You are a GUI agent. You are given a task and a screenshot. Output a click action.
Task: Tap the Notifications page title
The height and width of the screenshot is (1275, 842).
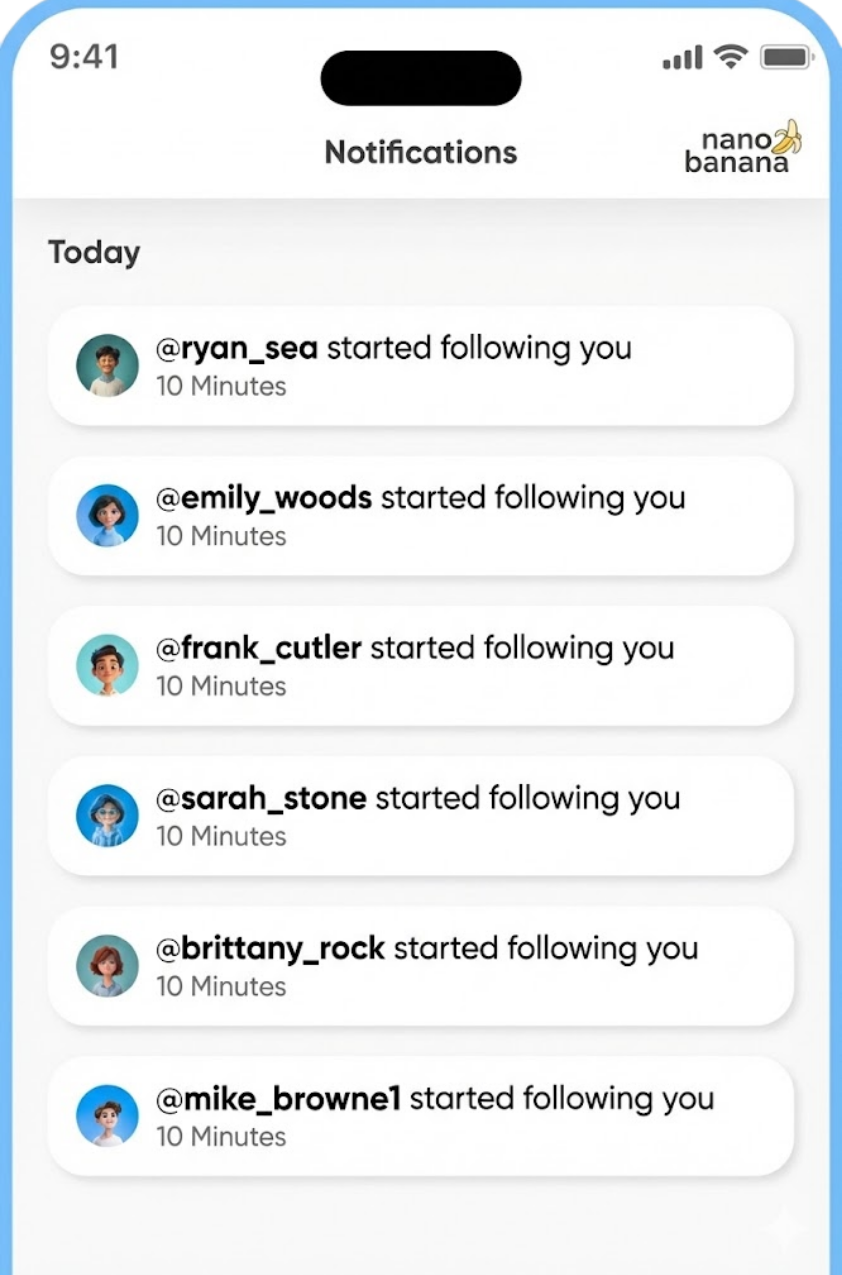pyautogui.click(x=421, y=153)
